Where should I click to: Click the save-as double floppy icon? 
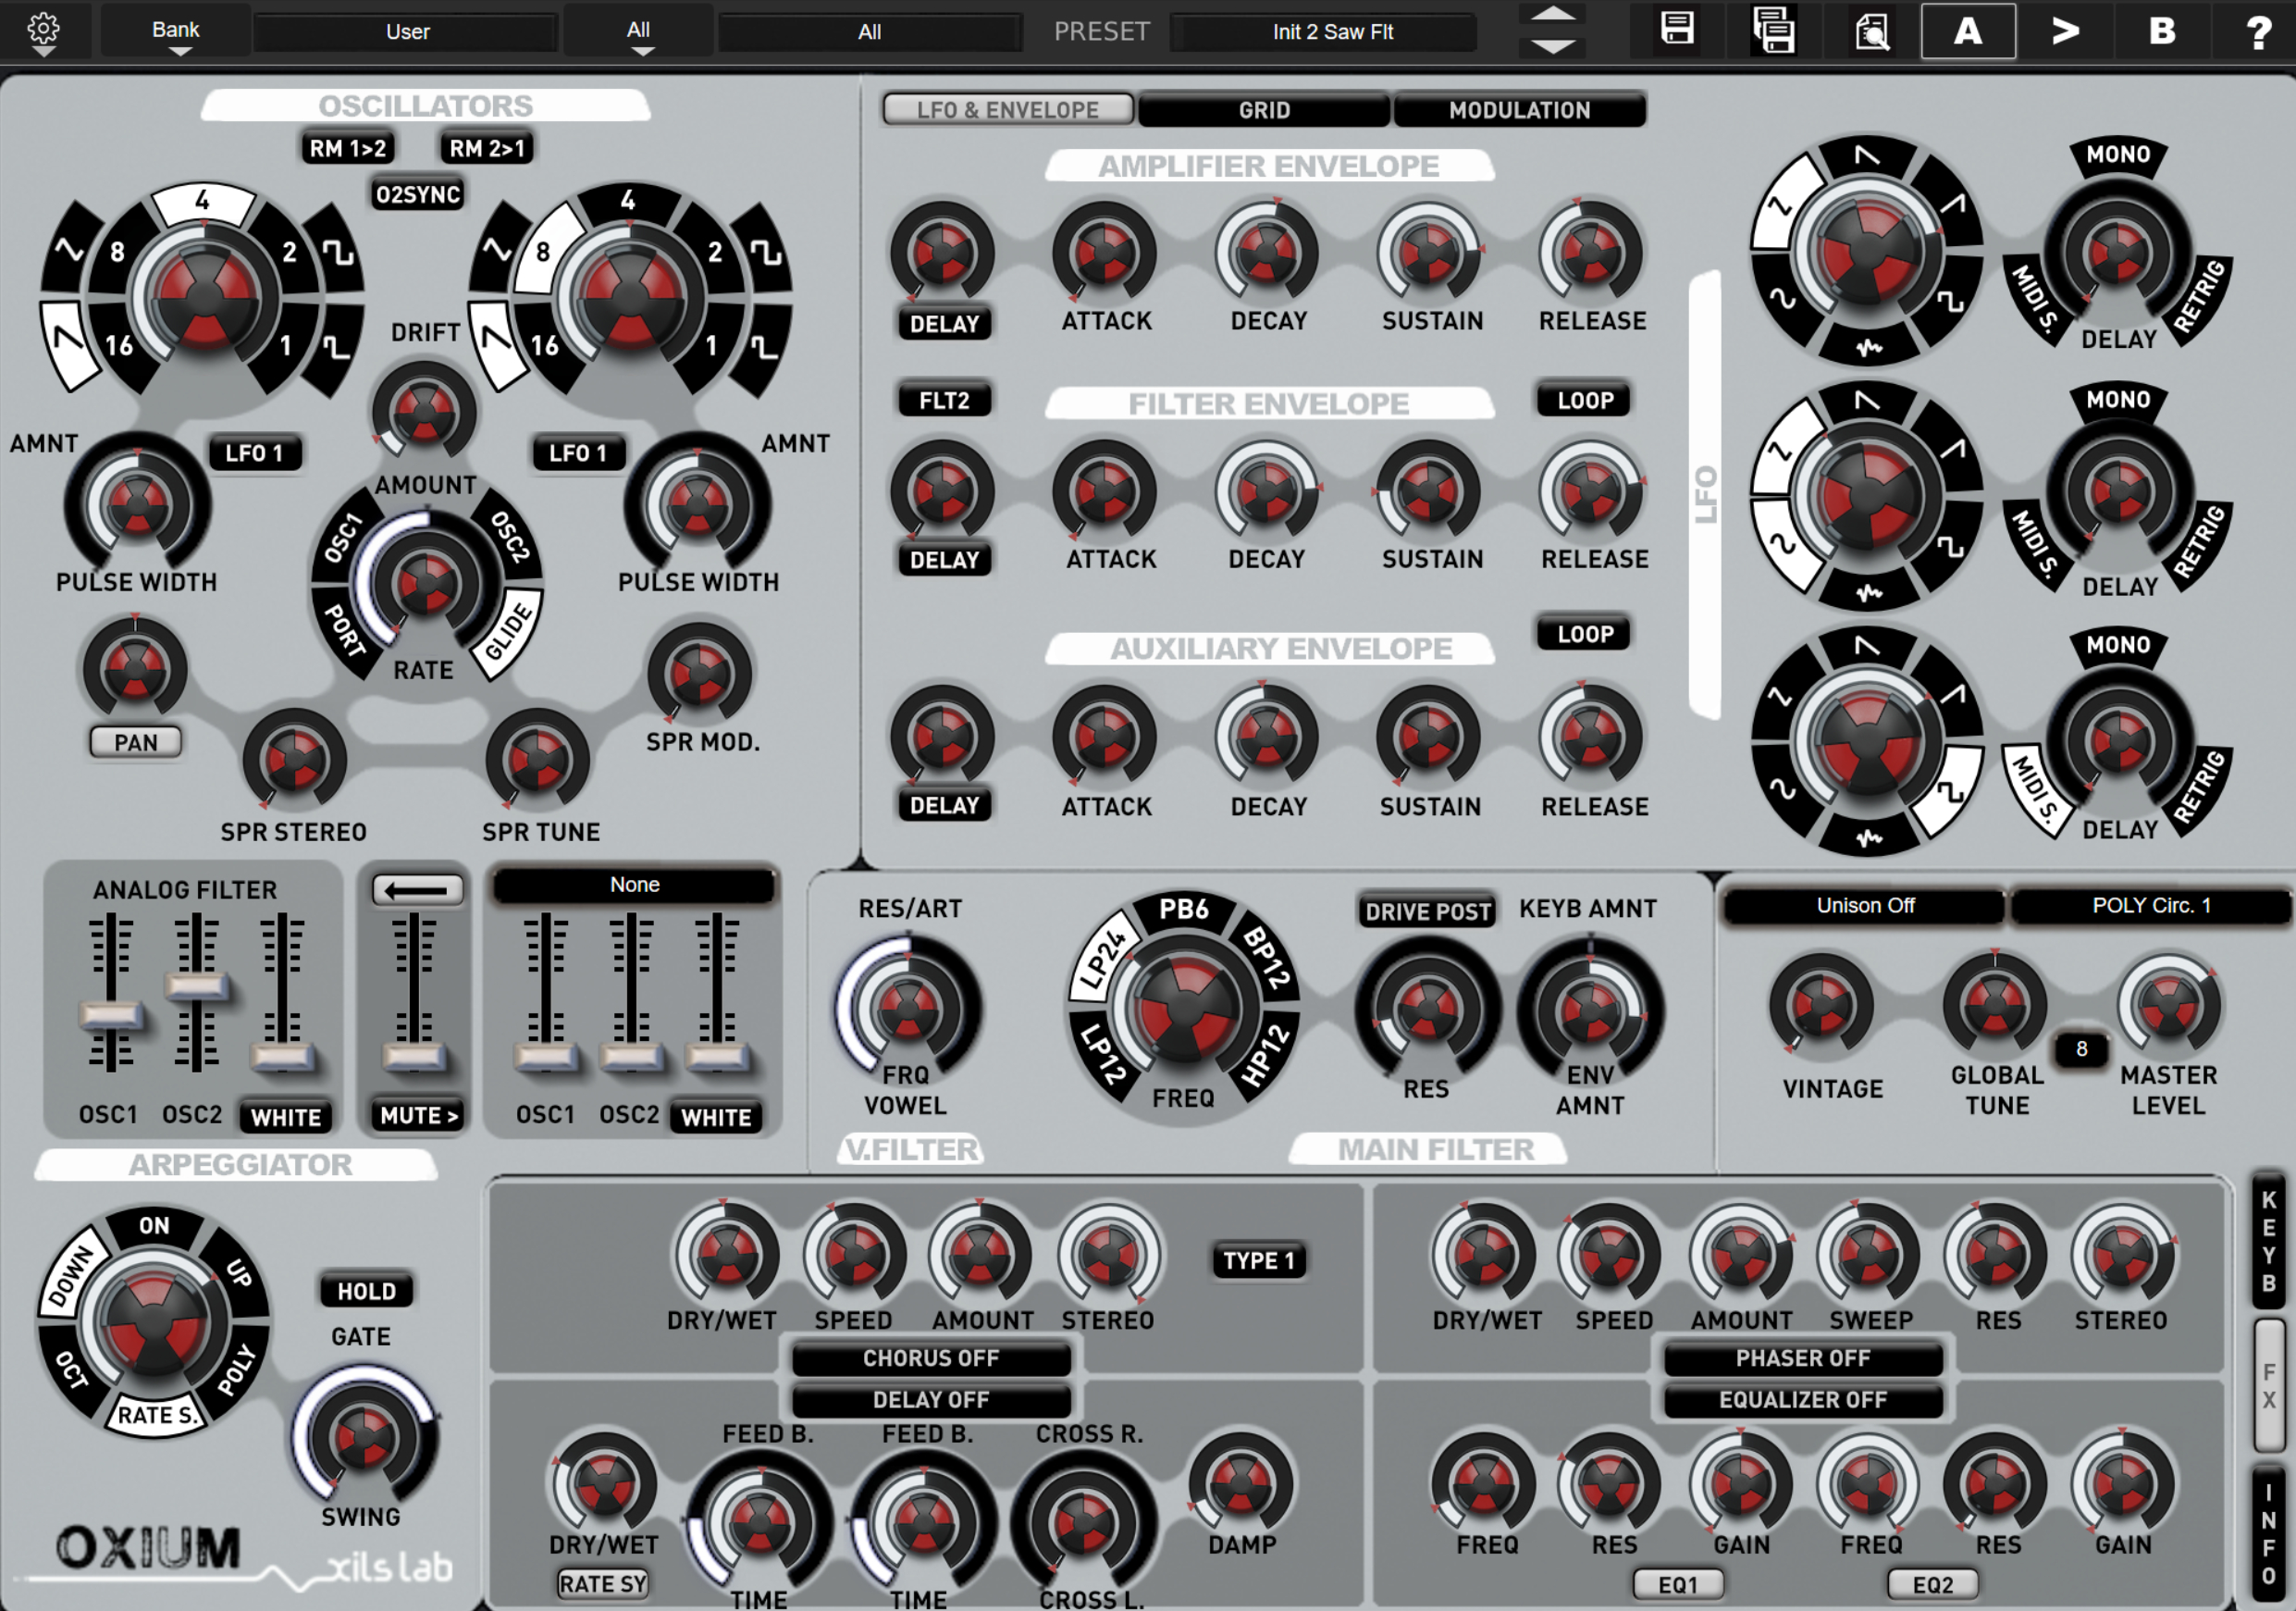click(1773, 30)
